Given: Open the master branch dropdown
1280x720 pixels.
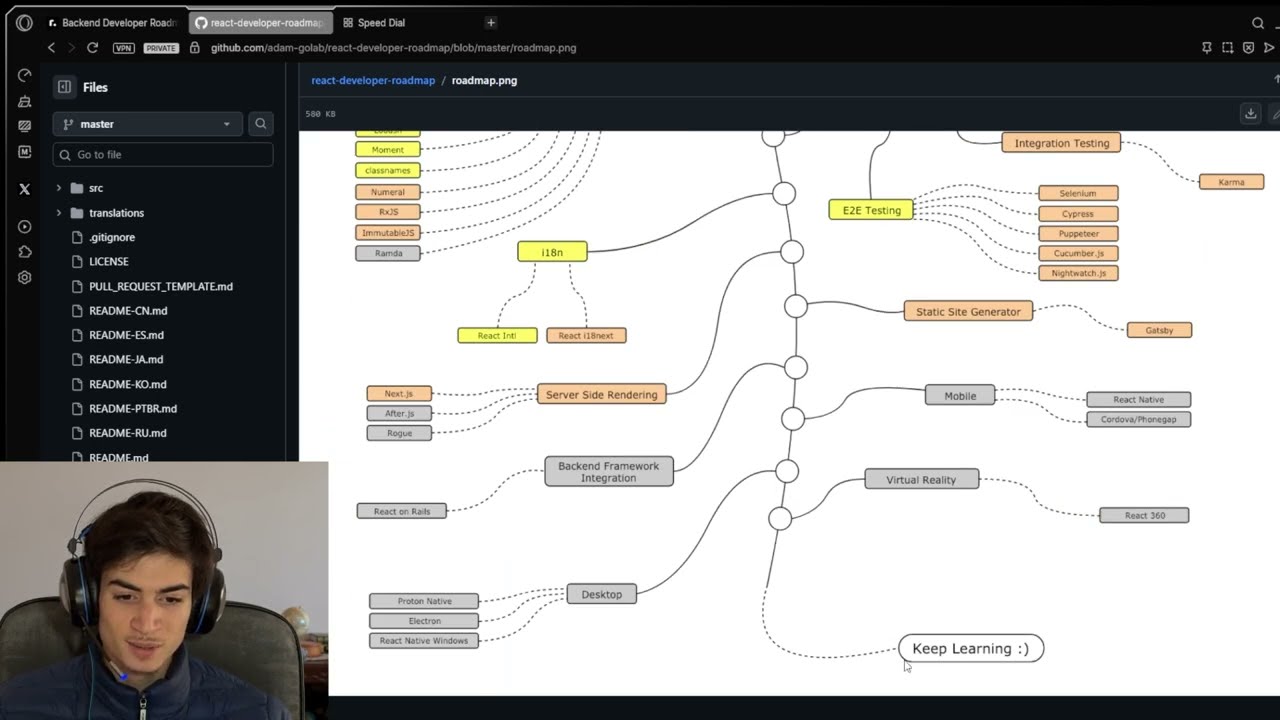Looking at the screenshot, I should coord(147,124).
